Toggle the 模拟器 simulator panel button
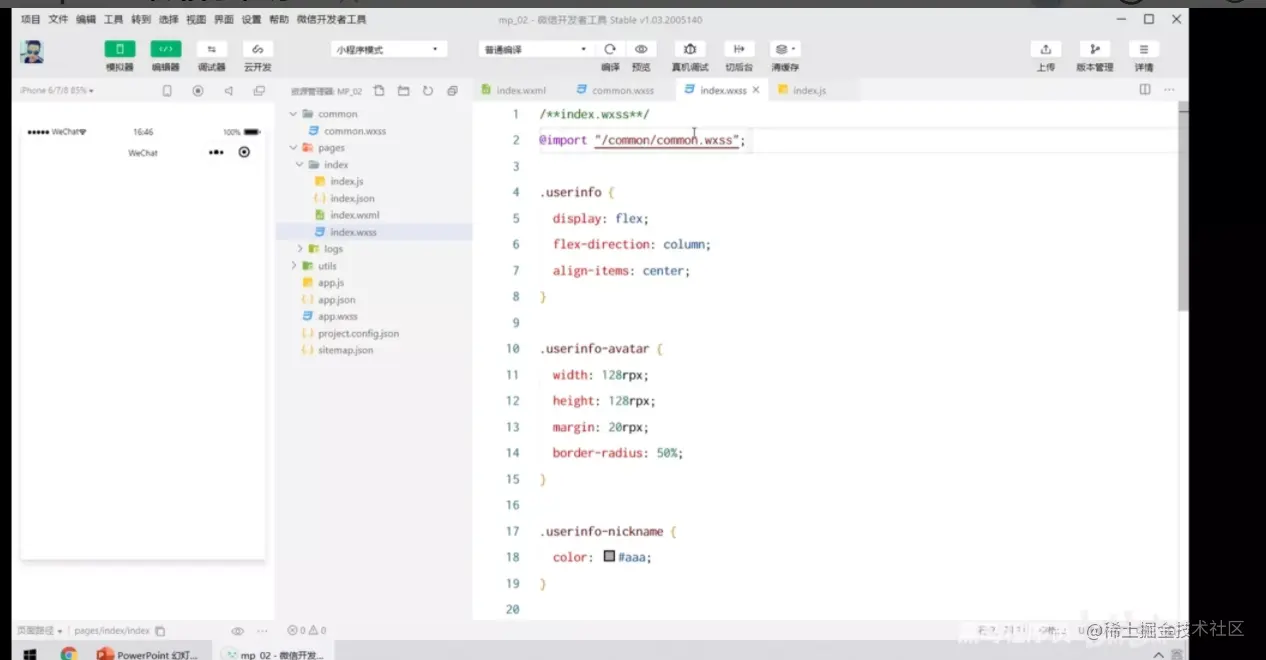This screenshot has width=1266, height=660. point(120,50)
